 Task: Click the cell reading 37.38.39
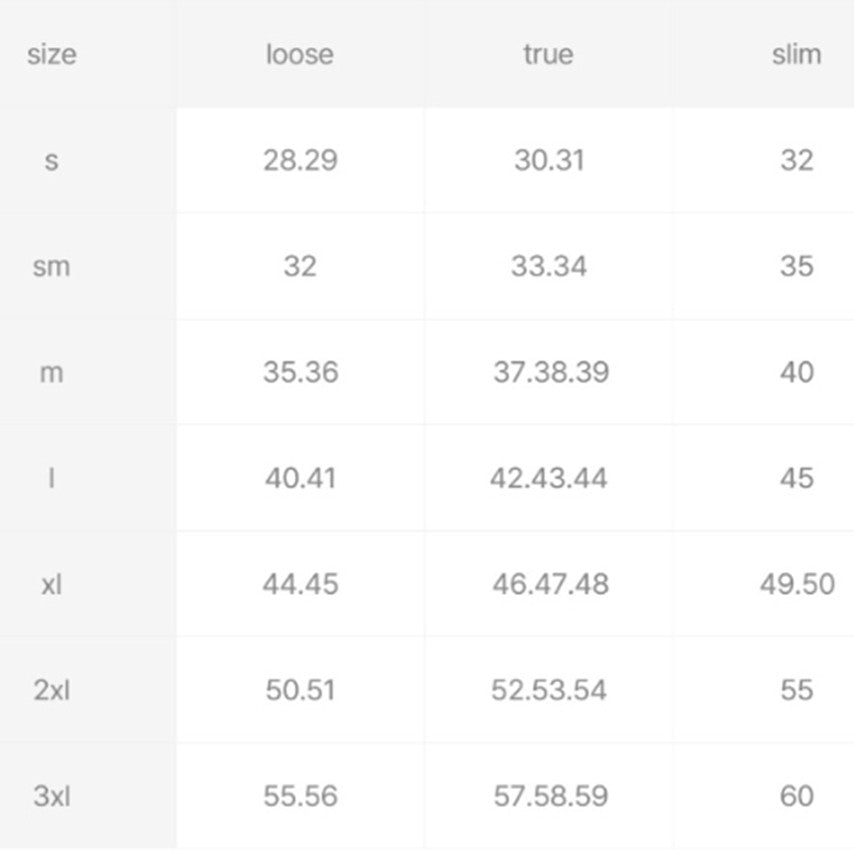click(x=551, y=373)
